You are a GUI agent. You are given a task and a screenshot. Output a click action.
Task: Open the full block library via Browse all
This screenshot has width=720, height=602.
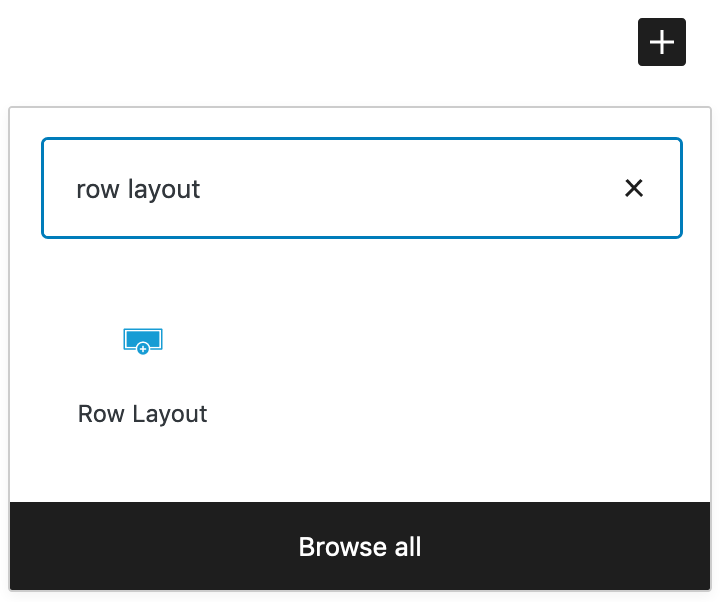[360, 547]
